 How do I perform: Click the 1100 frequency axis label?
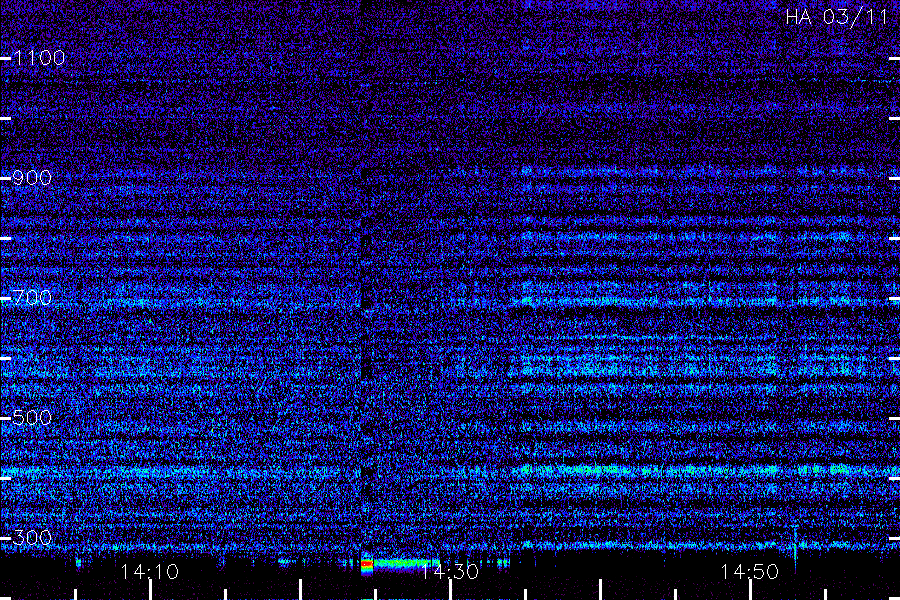[39, 58]
